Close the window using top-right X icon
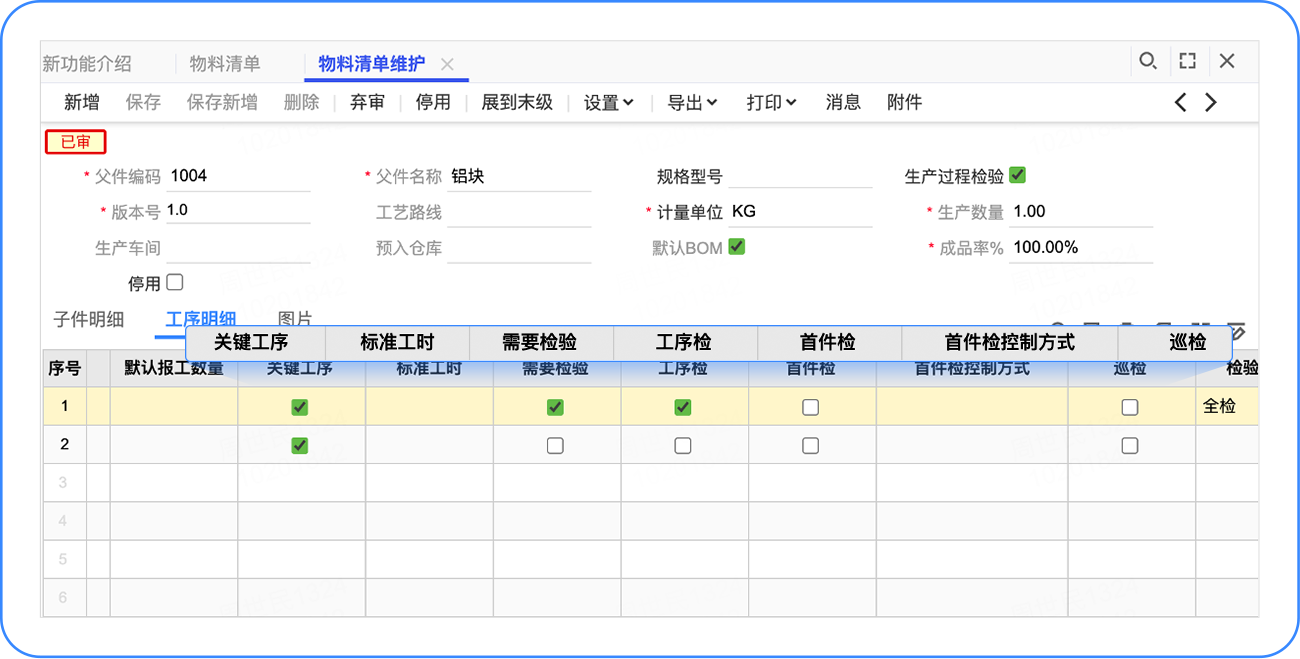The width and height of the screenshot is (1300, 659). 1227,61
